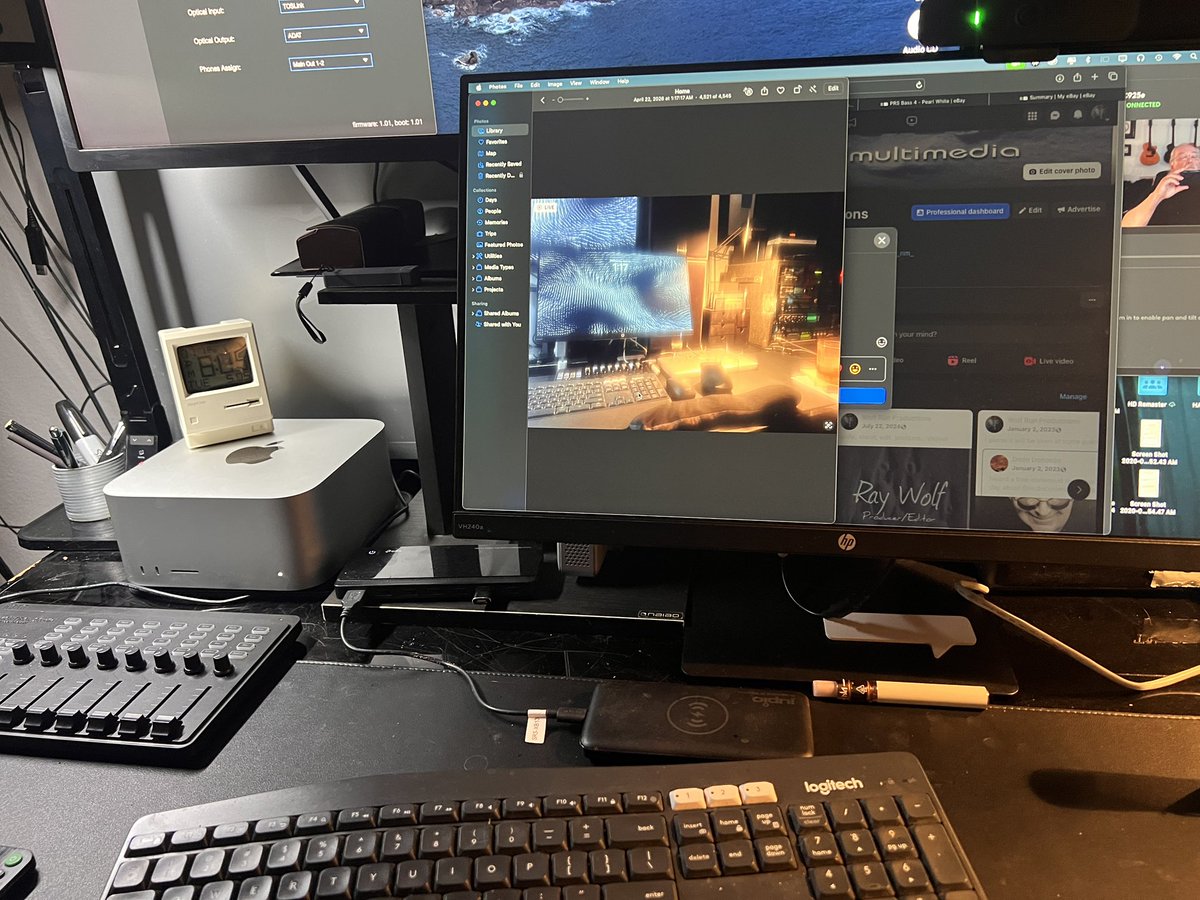
Task: Click the browser share icon
Action: coord(1077,77)
